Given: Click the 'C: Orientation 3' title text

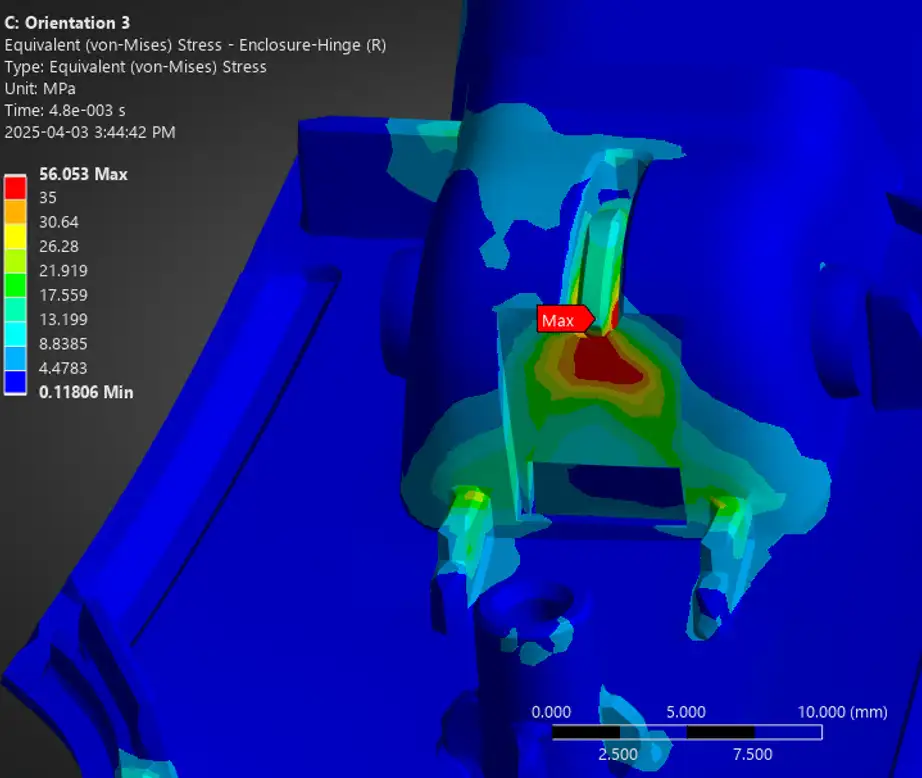Looking at the screenshot, I should pos(67,23).
